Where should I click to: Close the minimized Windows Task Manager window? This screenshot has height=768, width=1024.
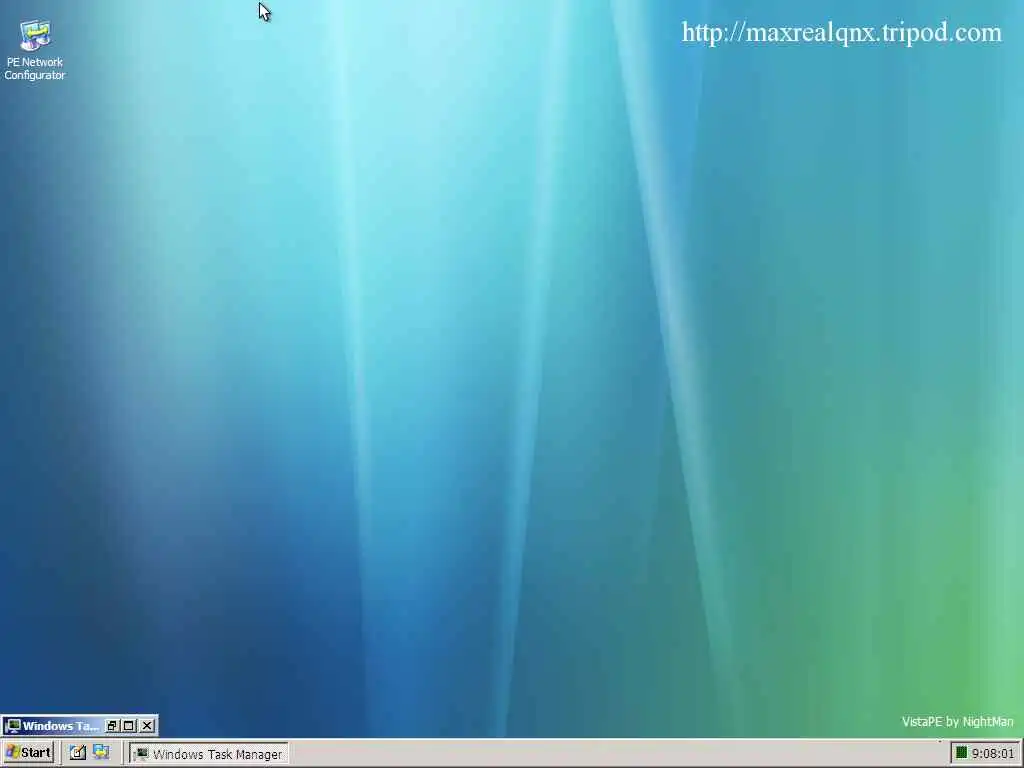(147, 726)
